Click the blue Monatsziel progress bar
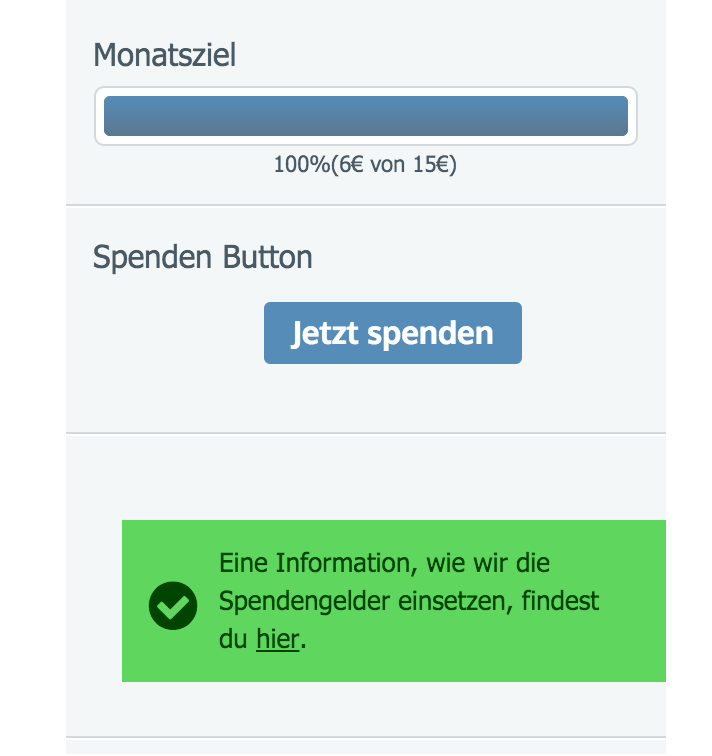This screenshot has height=756, width=712. tap(366, 116)
